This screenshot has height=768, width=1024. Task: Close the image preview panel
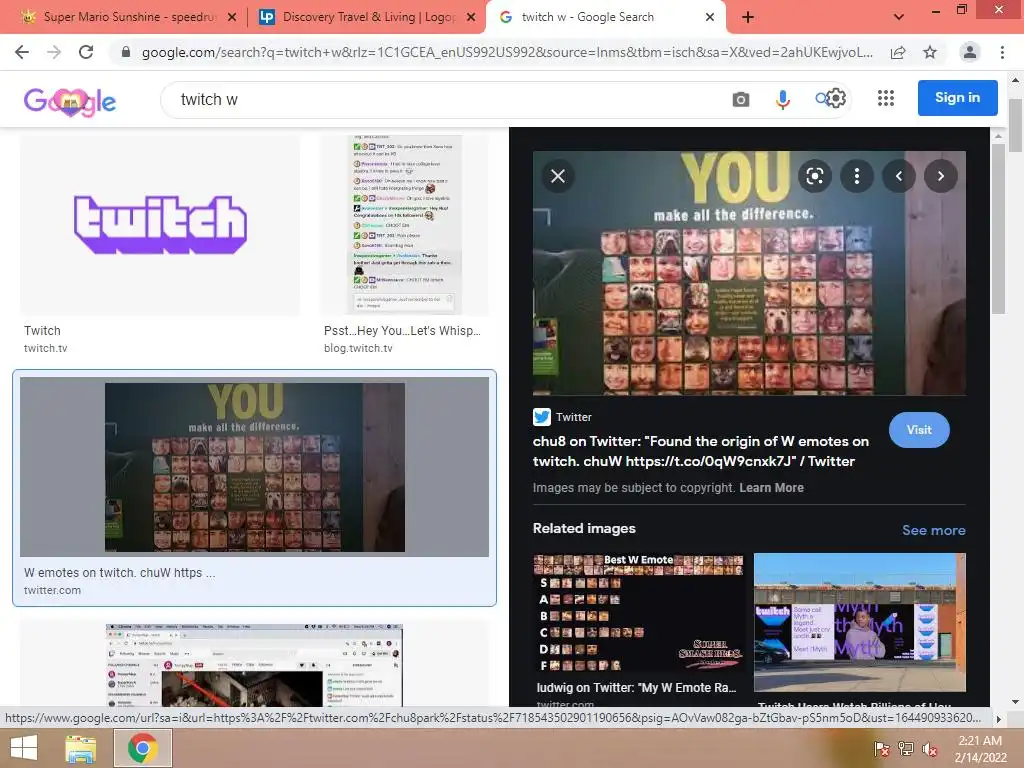click(x=558, y=176)
